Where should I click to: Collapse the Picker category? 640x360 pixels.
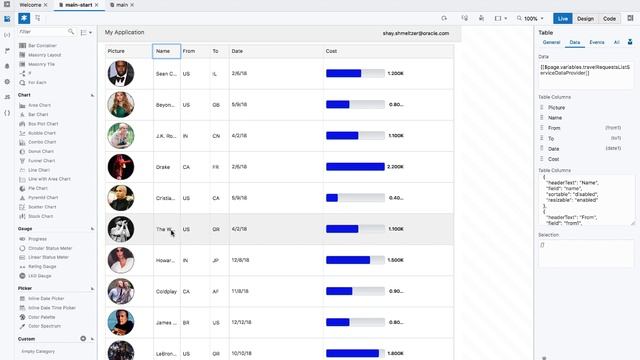click(92, 289)
